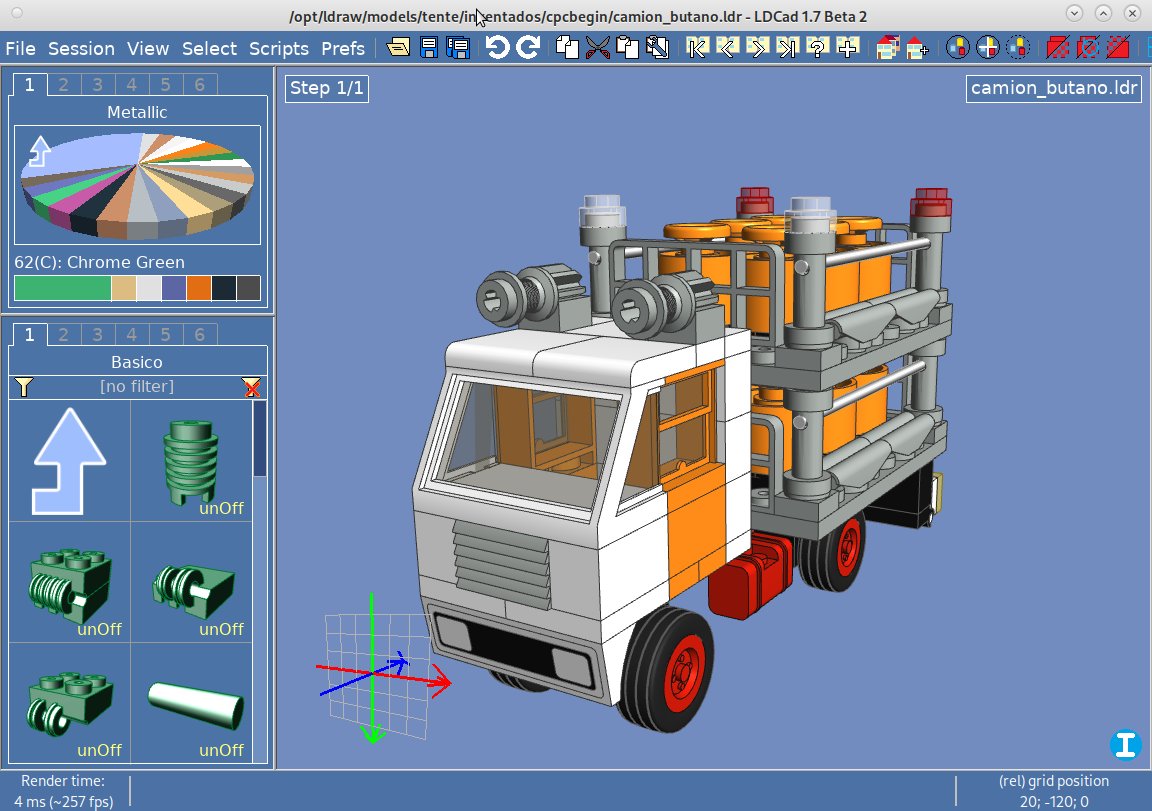Select the purple-blue color swatch
Viewport: 1152px width, 811px height.
tap(174, 288)
